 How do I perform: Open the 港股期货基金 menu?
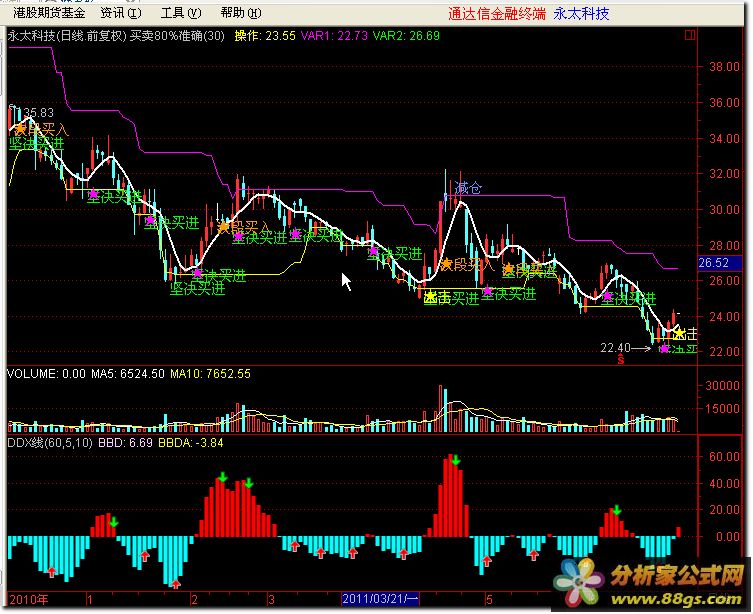click(49, 13)
